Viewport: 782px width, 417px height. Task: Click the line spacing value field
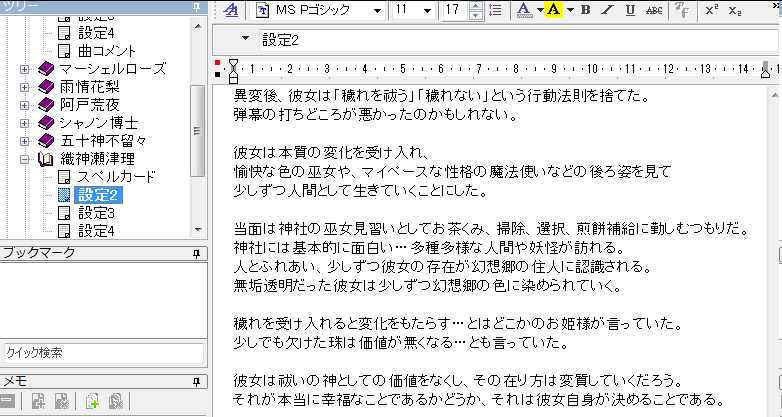(x=457, y=10)
